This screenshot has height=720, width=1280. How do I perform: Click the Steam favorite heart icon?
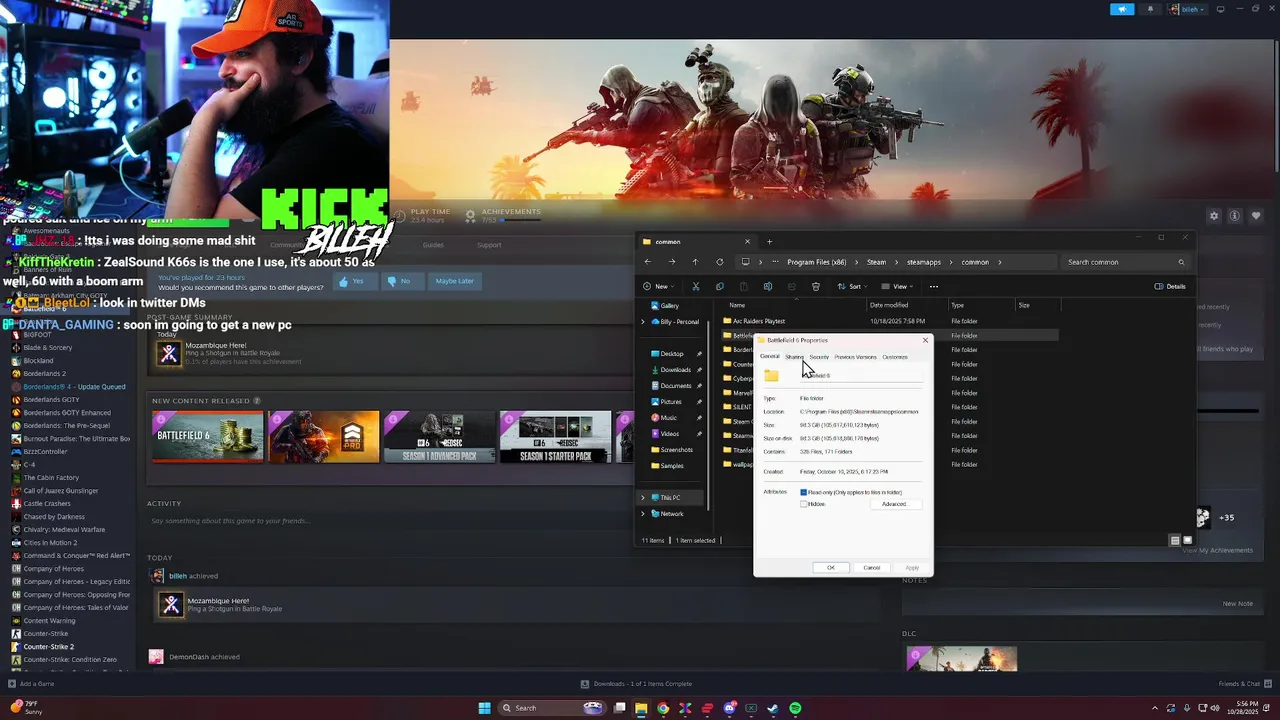click(x=1256, y=216)
